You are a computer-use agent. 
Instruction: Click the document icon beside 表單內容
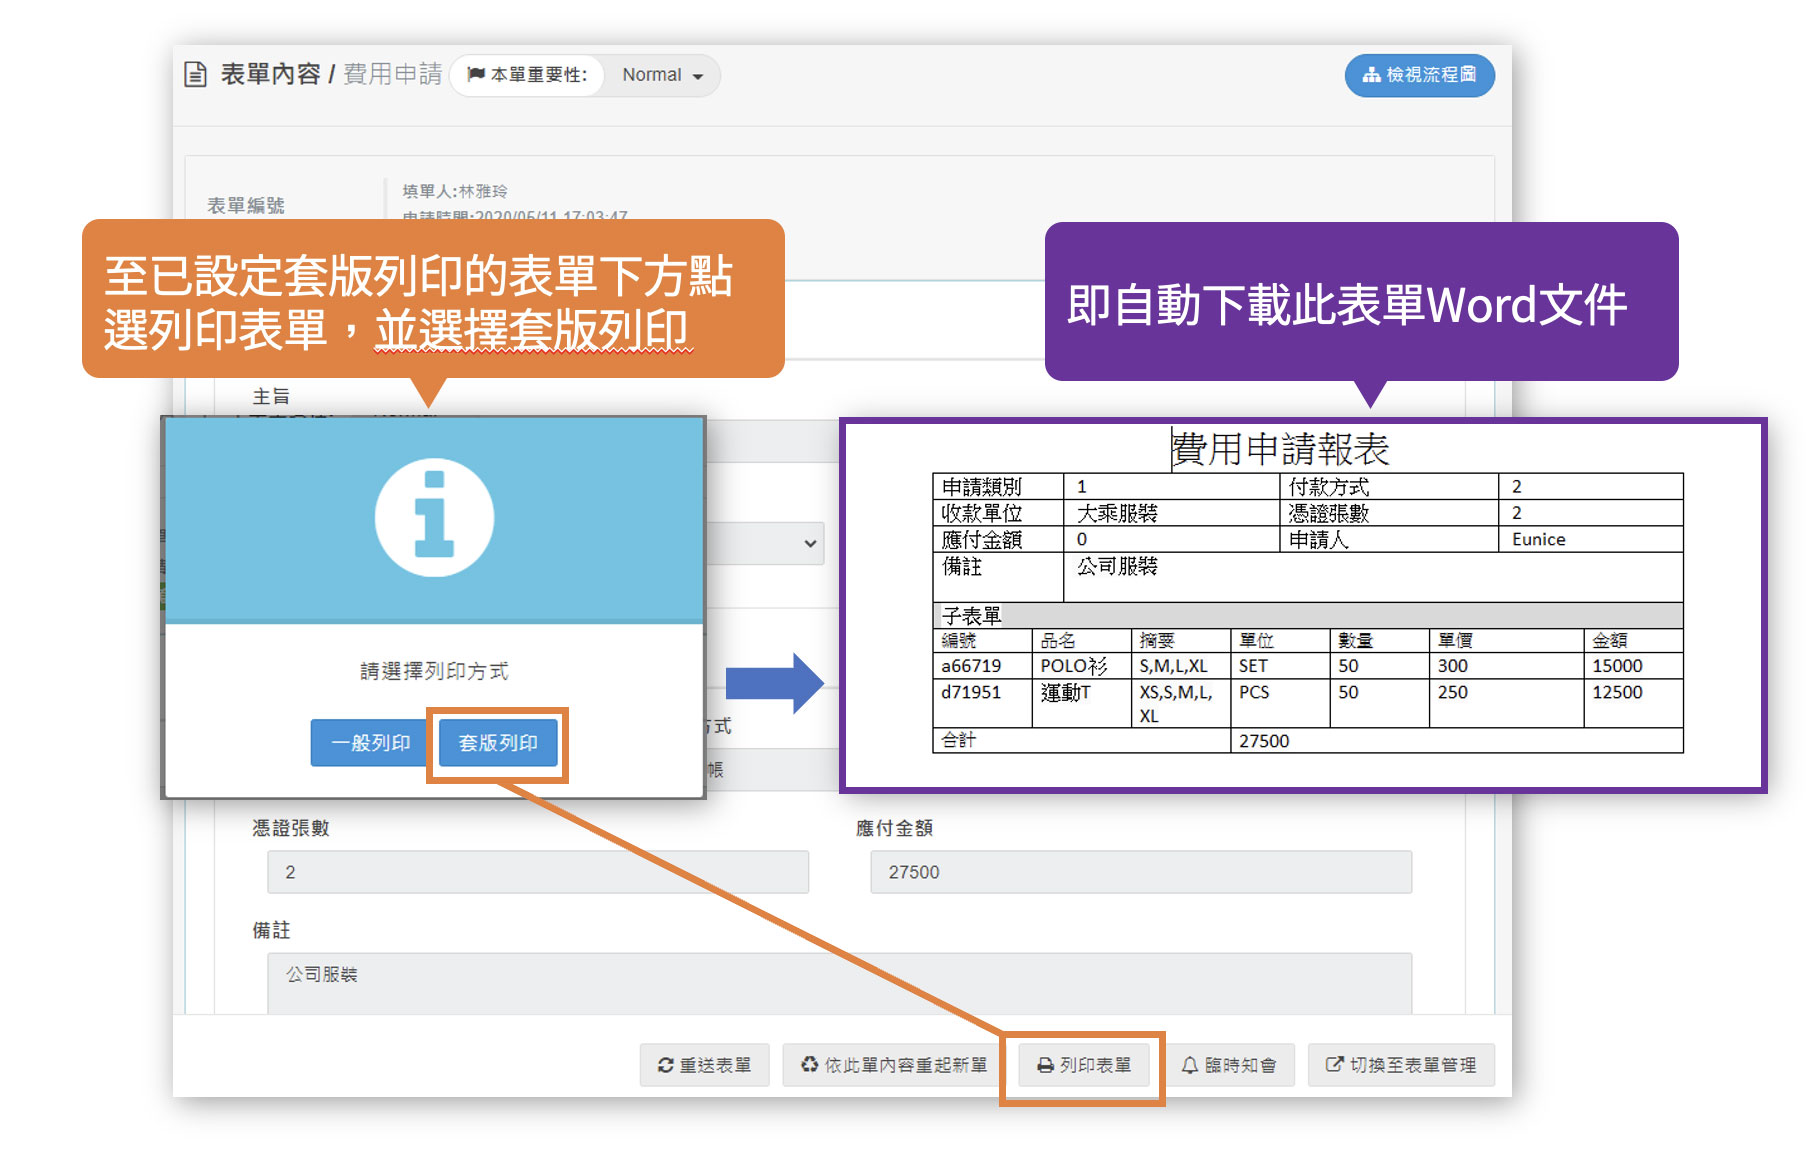point(196,75)
